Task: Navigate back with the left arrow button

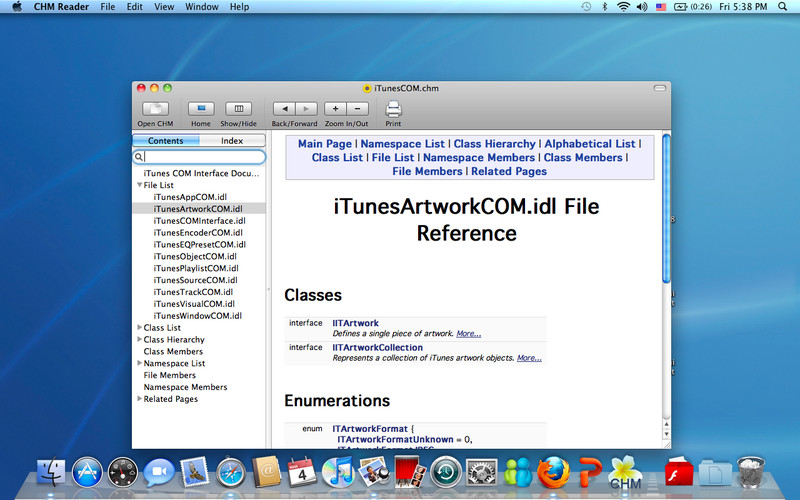Action: coord(284,109)
